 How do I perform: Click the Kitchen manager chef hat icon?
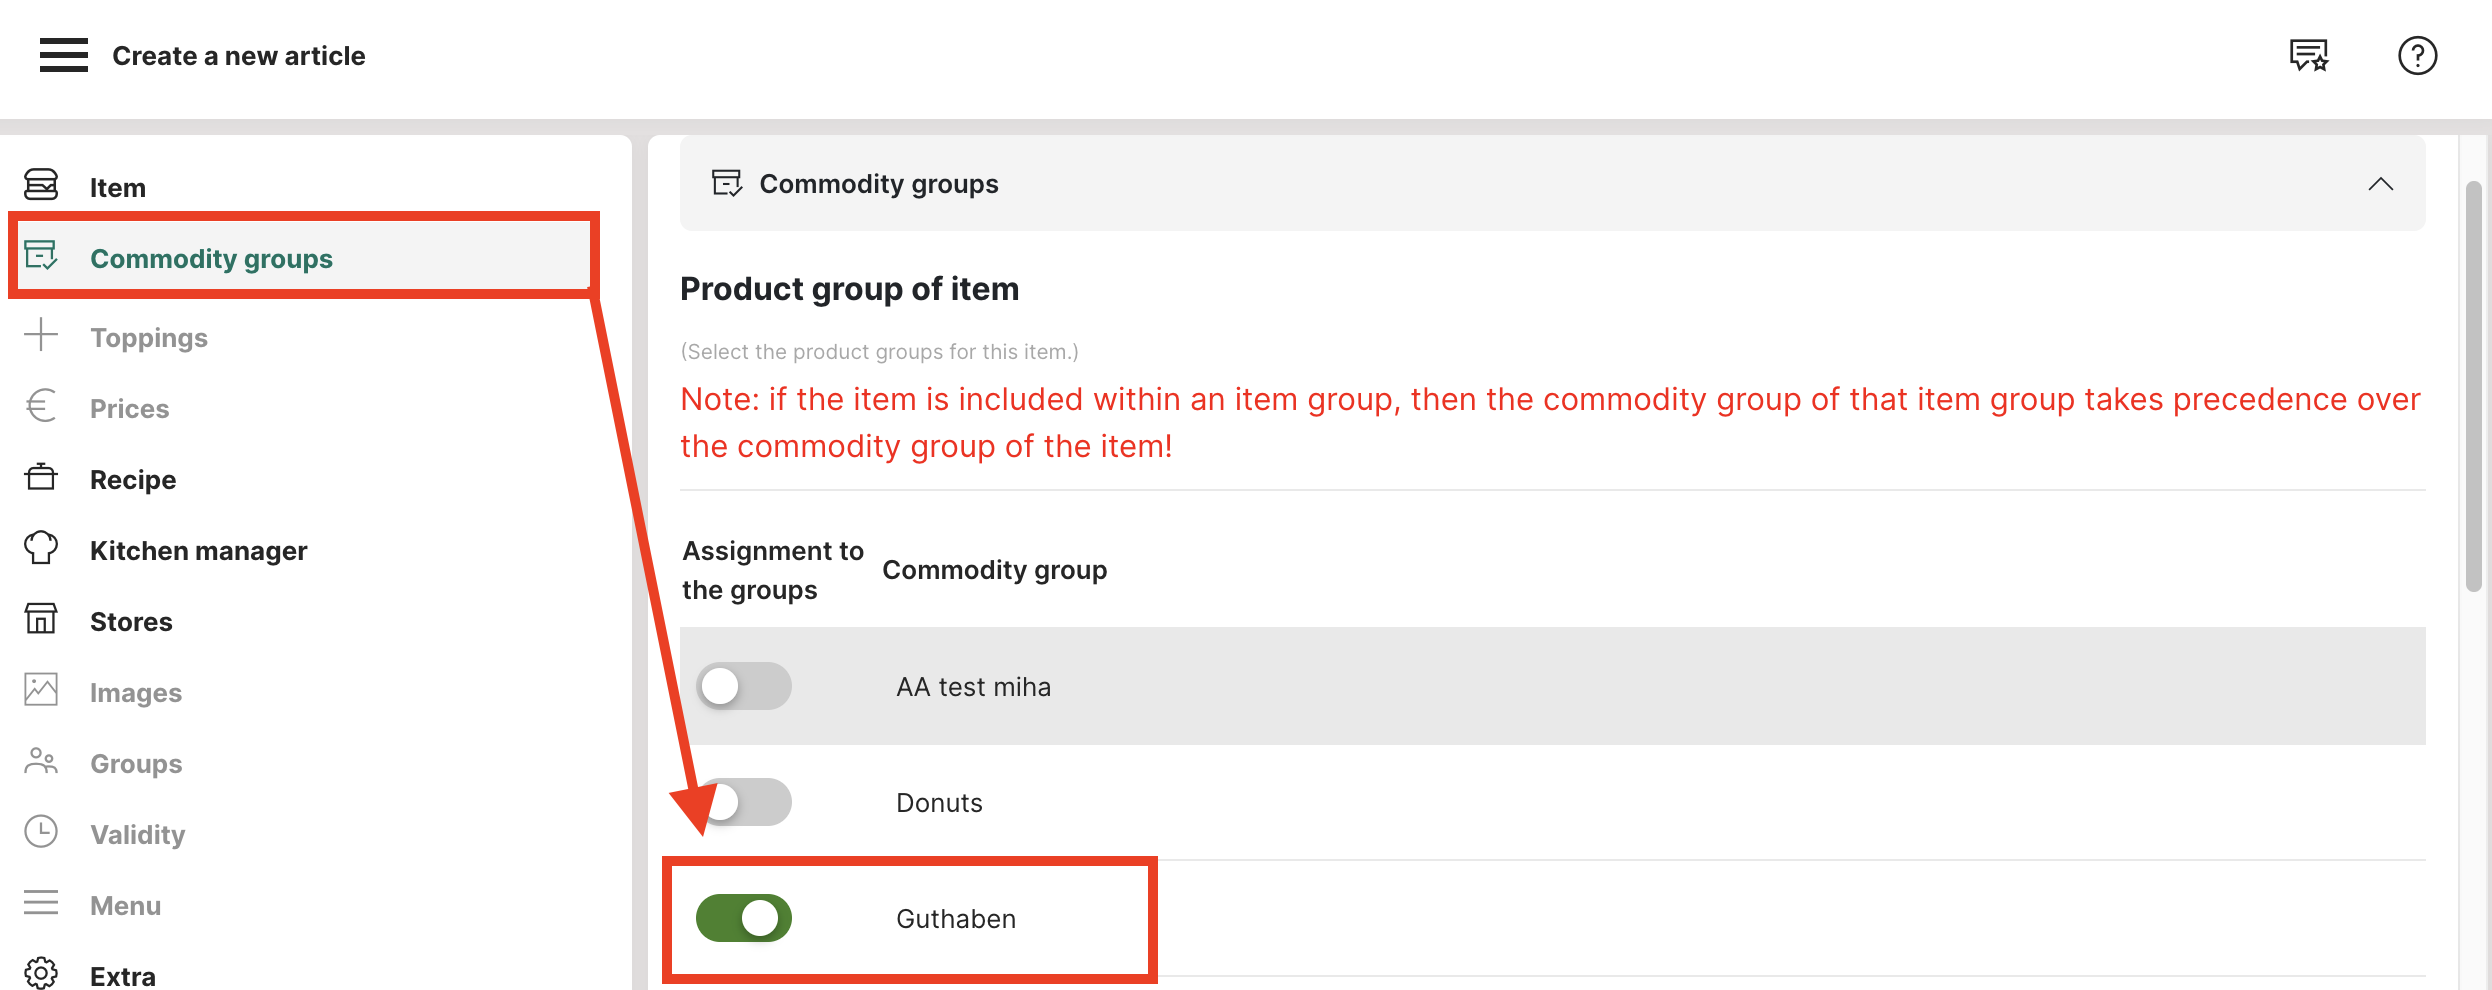[x=41, y=548]
